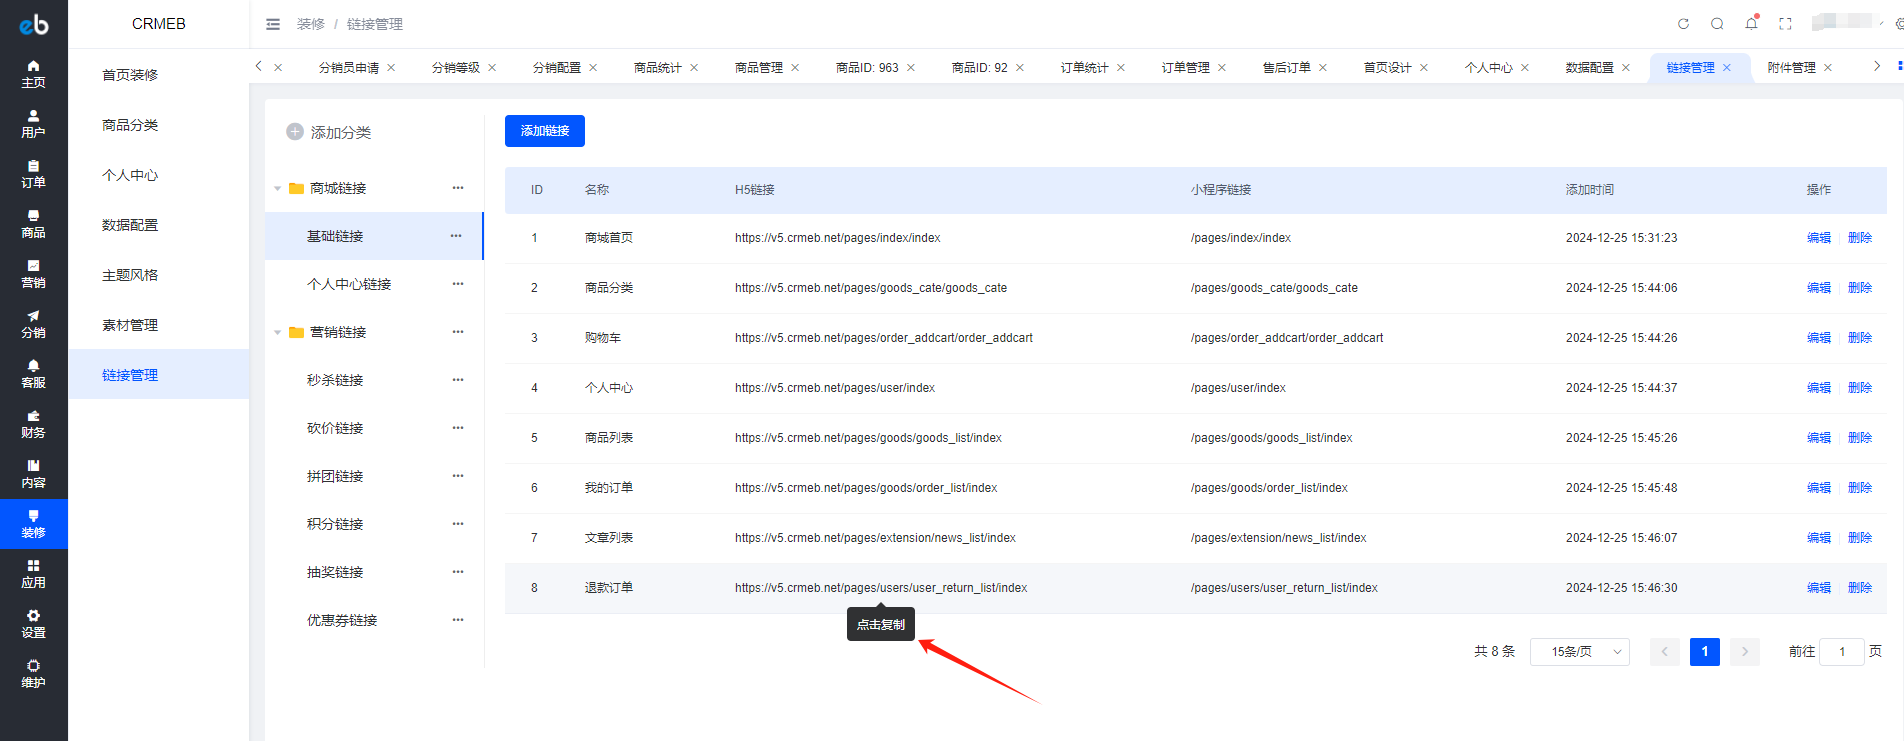1904x741 pixels.
Task: Select 素材管理 in the submenu
Action: [130, 325]
